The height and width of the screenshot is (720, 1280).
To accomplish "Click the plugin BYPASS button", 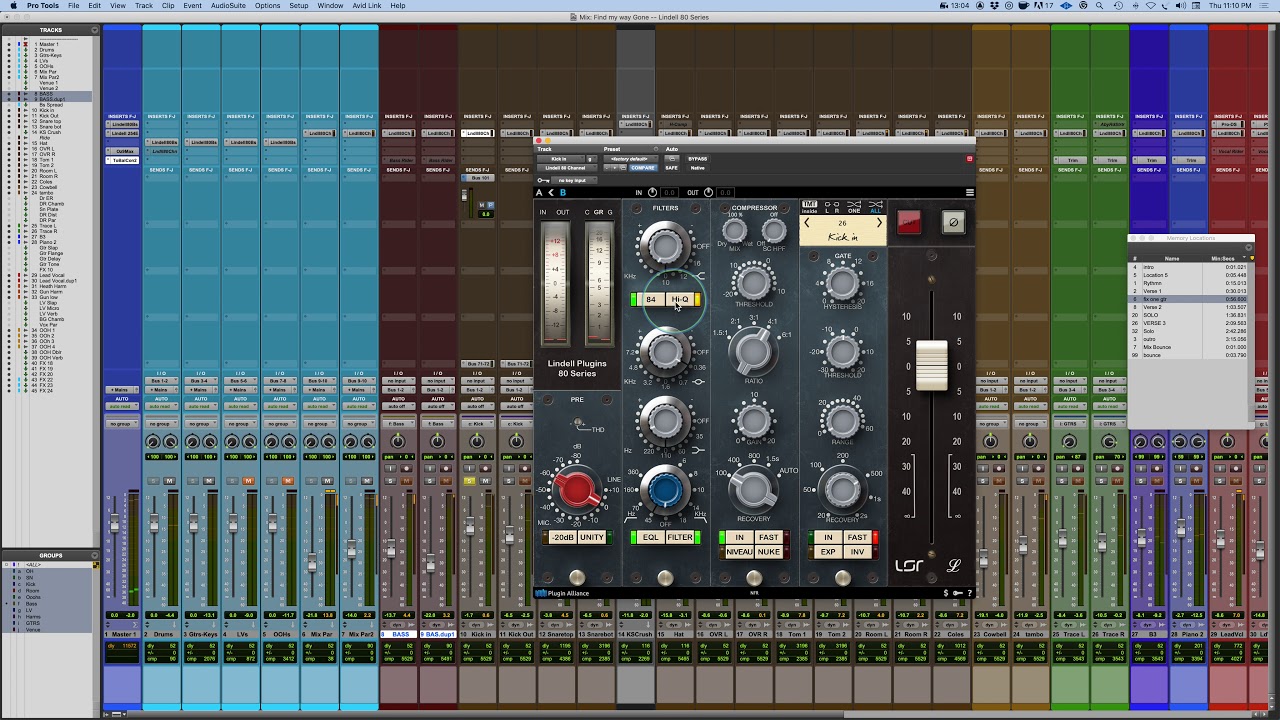I will pos(697,159).
